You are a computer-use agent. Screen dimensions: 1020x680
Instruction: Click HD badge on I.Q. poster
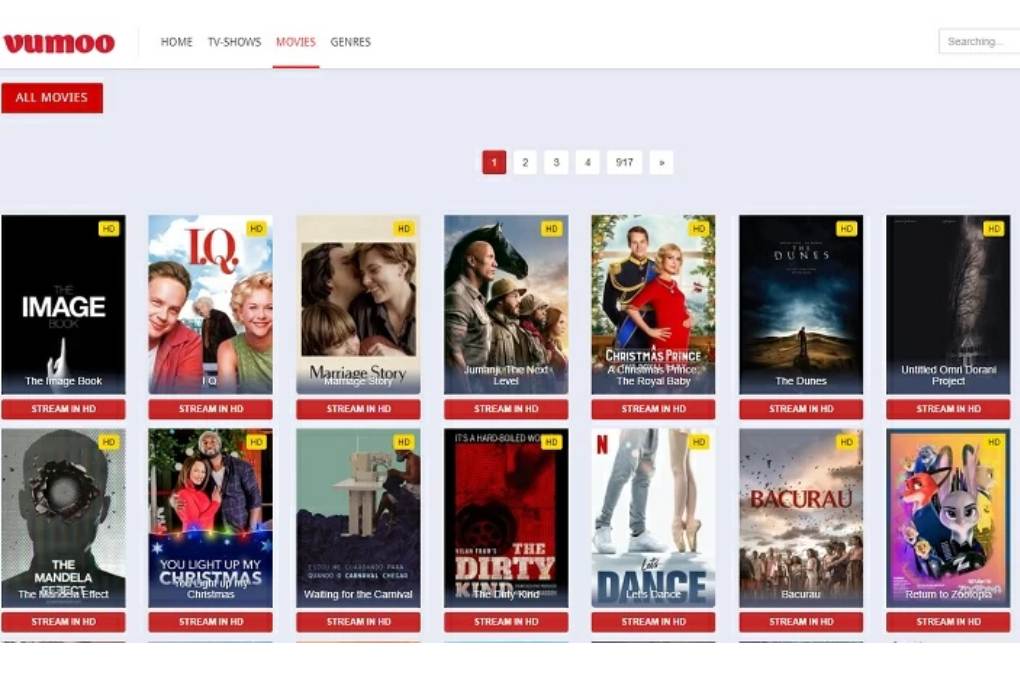pos(256,229)
